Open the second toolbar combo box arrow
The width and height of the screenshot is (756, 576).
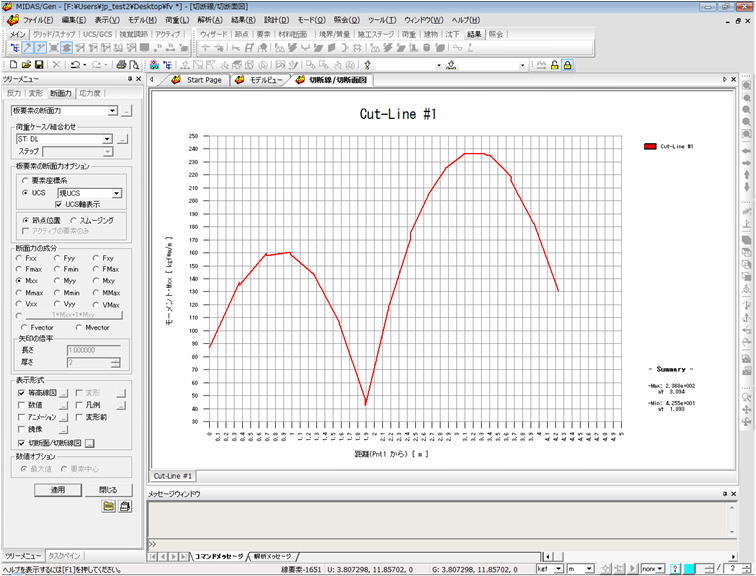coord(522,65)
